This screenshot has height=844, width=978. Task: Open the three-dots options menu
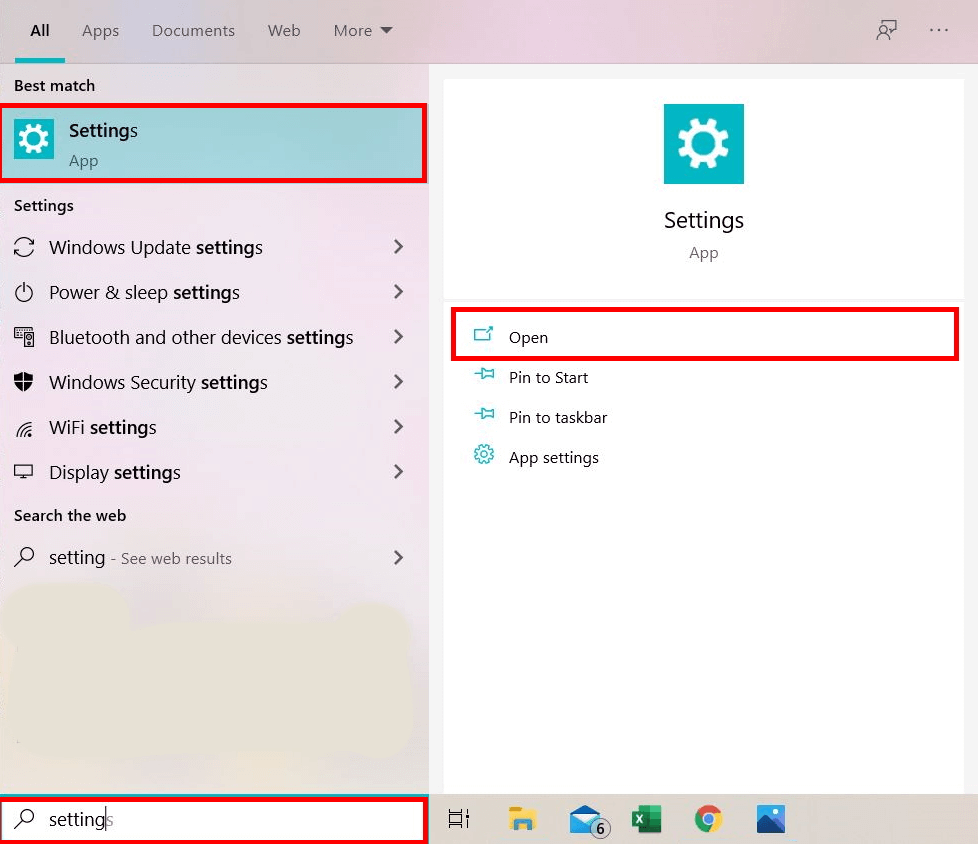pyautogui.click(x=939, y=30)
